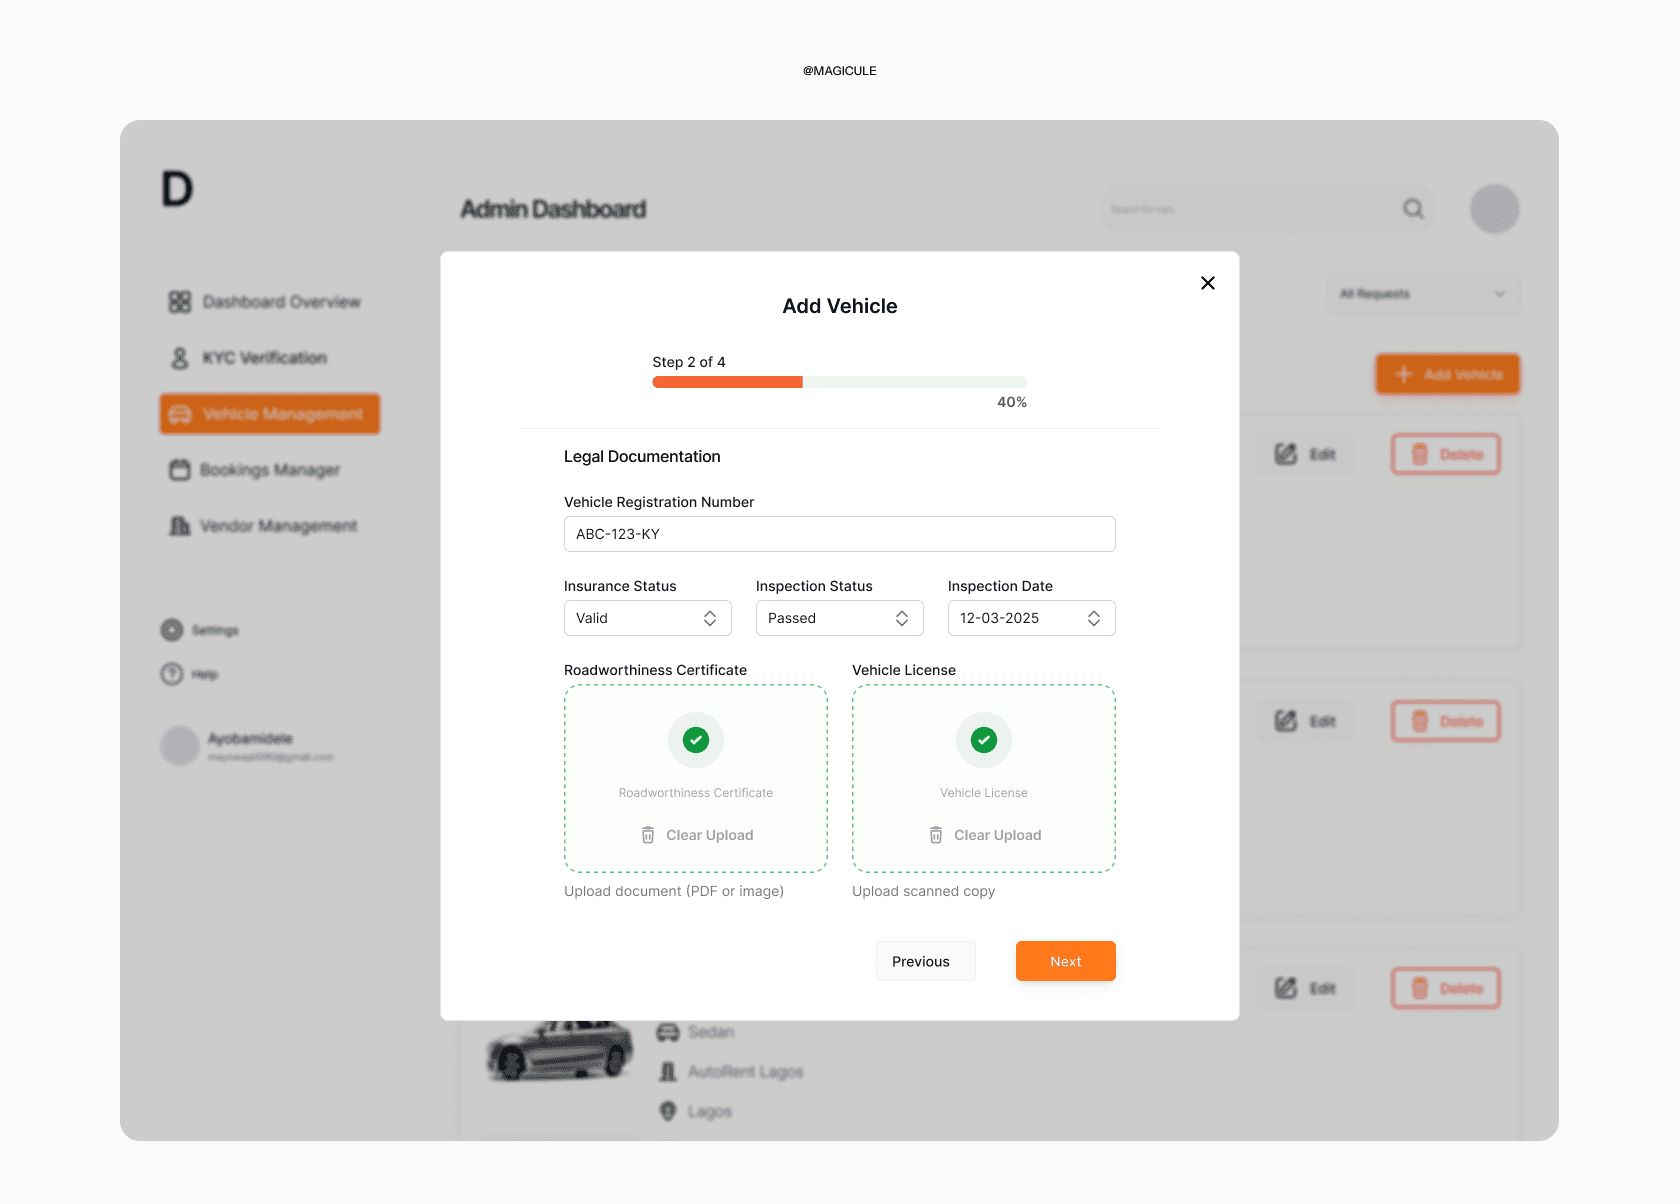Click the Settings gear icon
Viewport: 1680px width, 1204px height.
pos(172,630)
